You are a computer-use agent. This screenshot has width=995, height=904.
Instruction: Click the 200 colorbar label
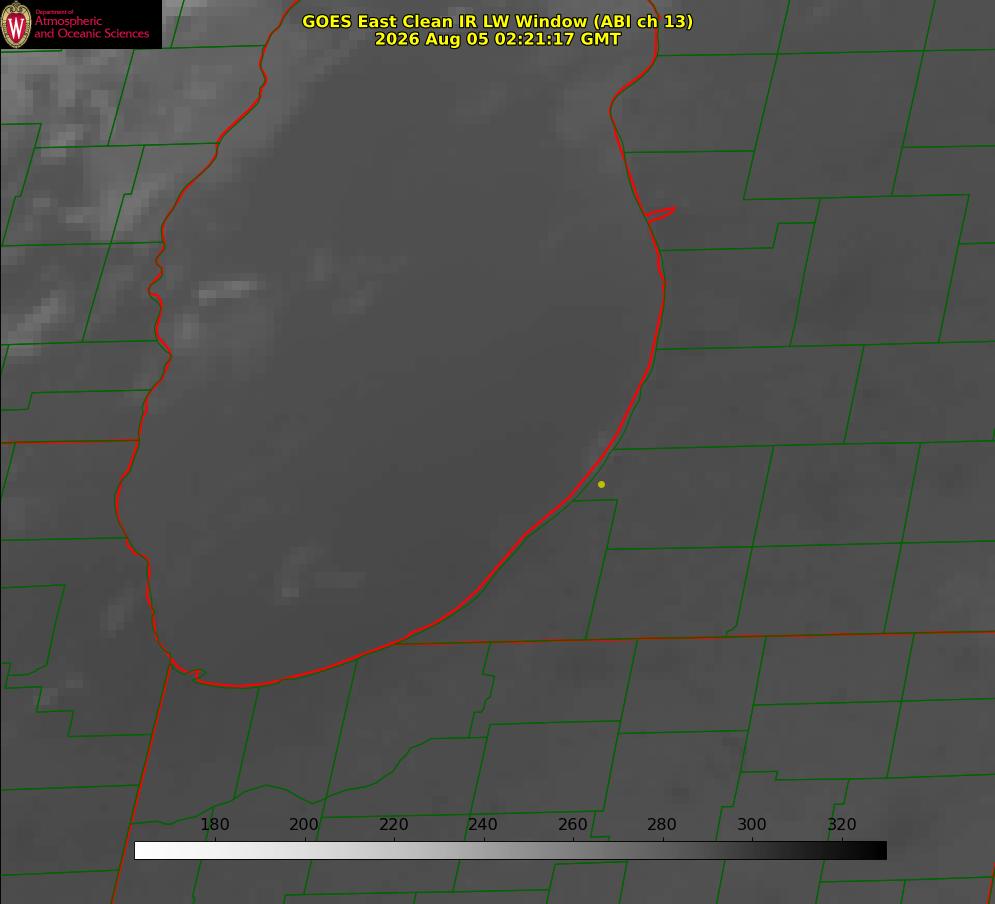pos(304,824)
